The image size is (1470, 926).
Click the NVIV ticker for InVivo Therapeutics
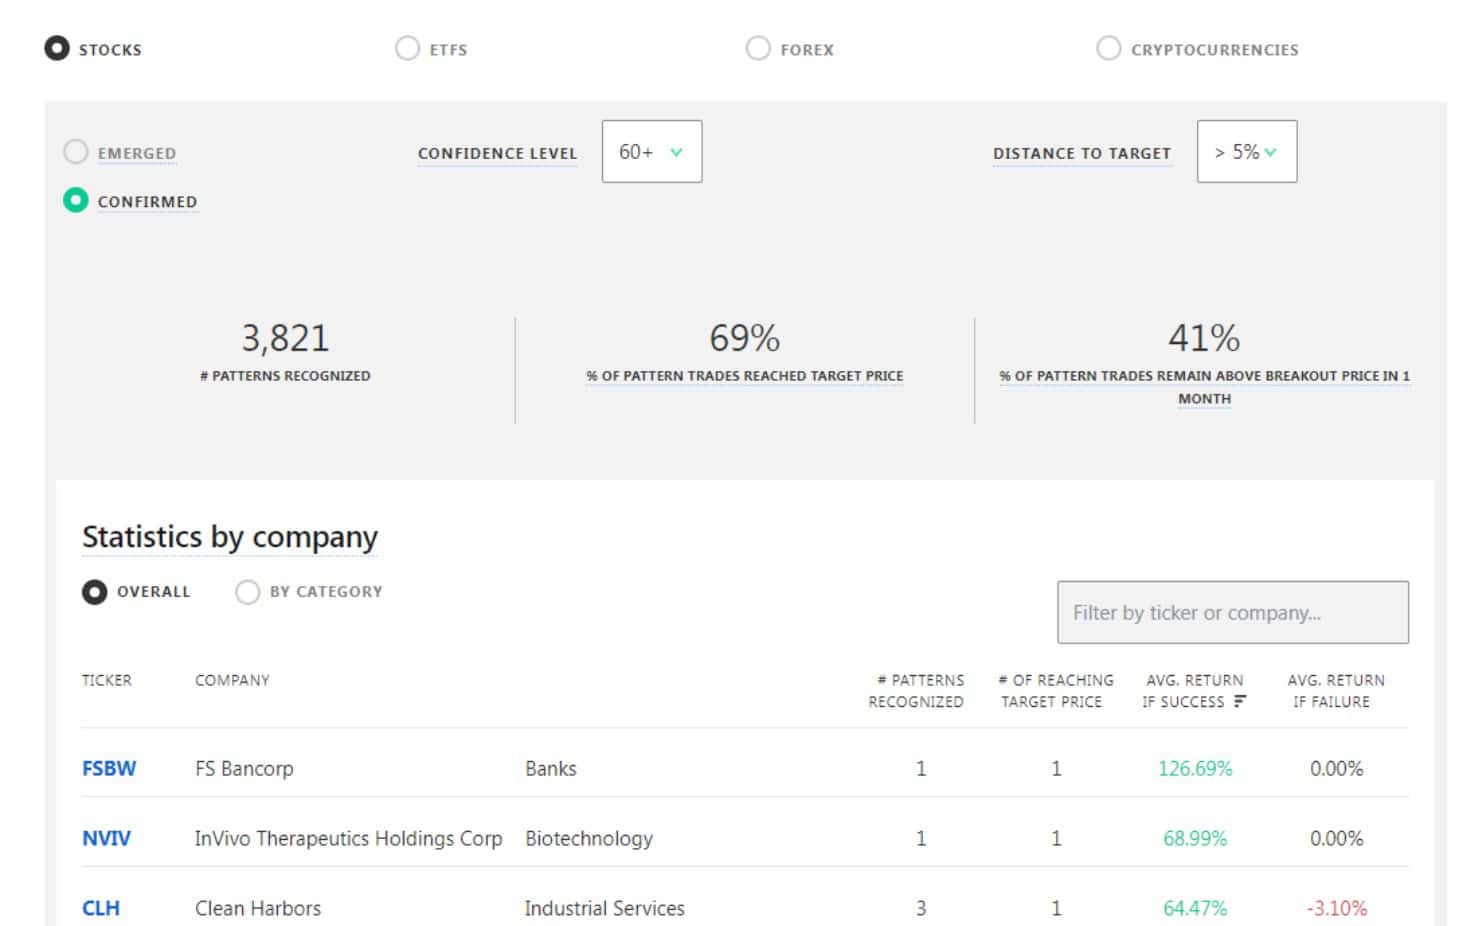pos(107,838)
